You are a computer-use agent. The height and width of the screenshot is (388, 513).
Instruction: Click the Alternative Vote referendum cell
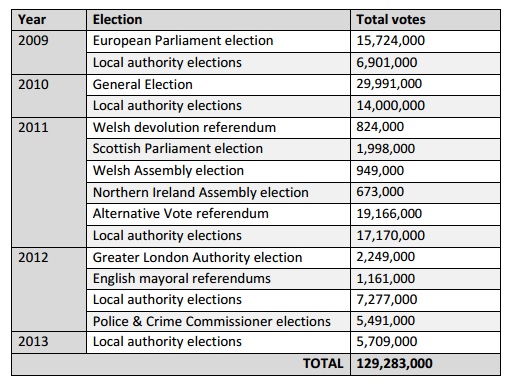pyautogui.click(x=218, y=214)
